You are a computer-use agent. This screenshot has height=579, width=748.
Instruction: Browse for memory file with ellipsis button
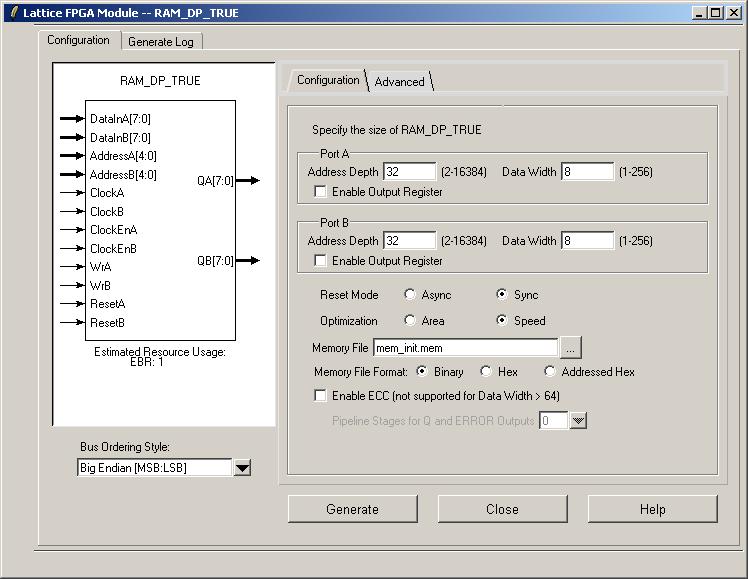tap(571, 348)
